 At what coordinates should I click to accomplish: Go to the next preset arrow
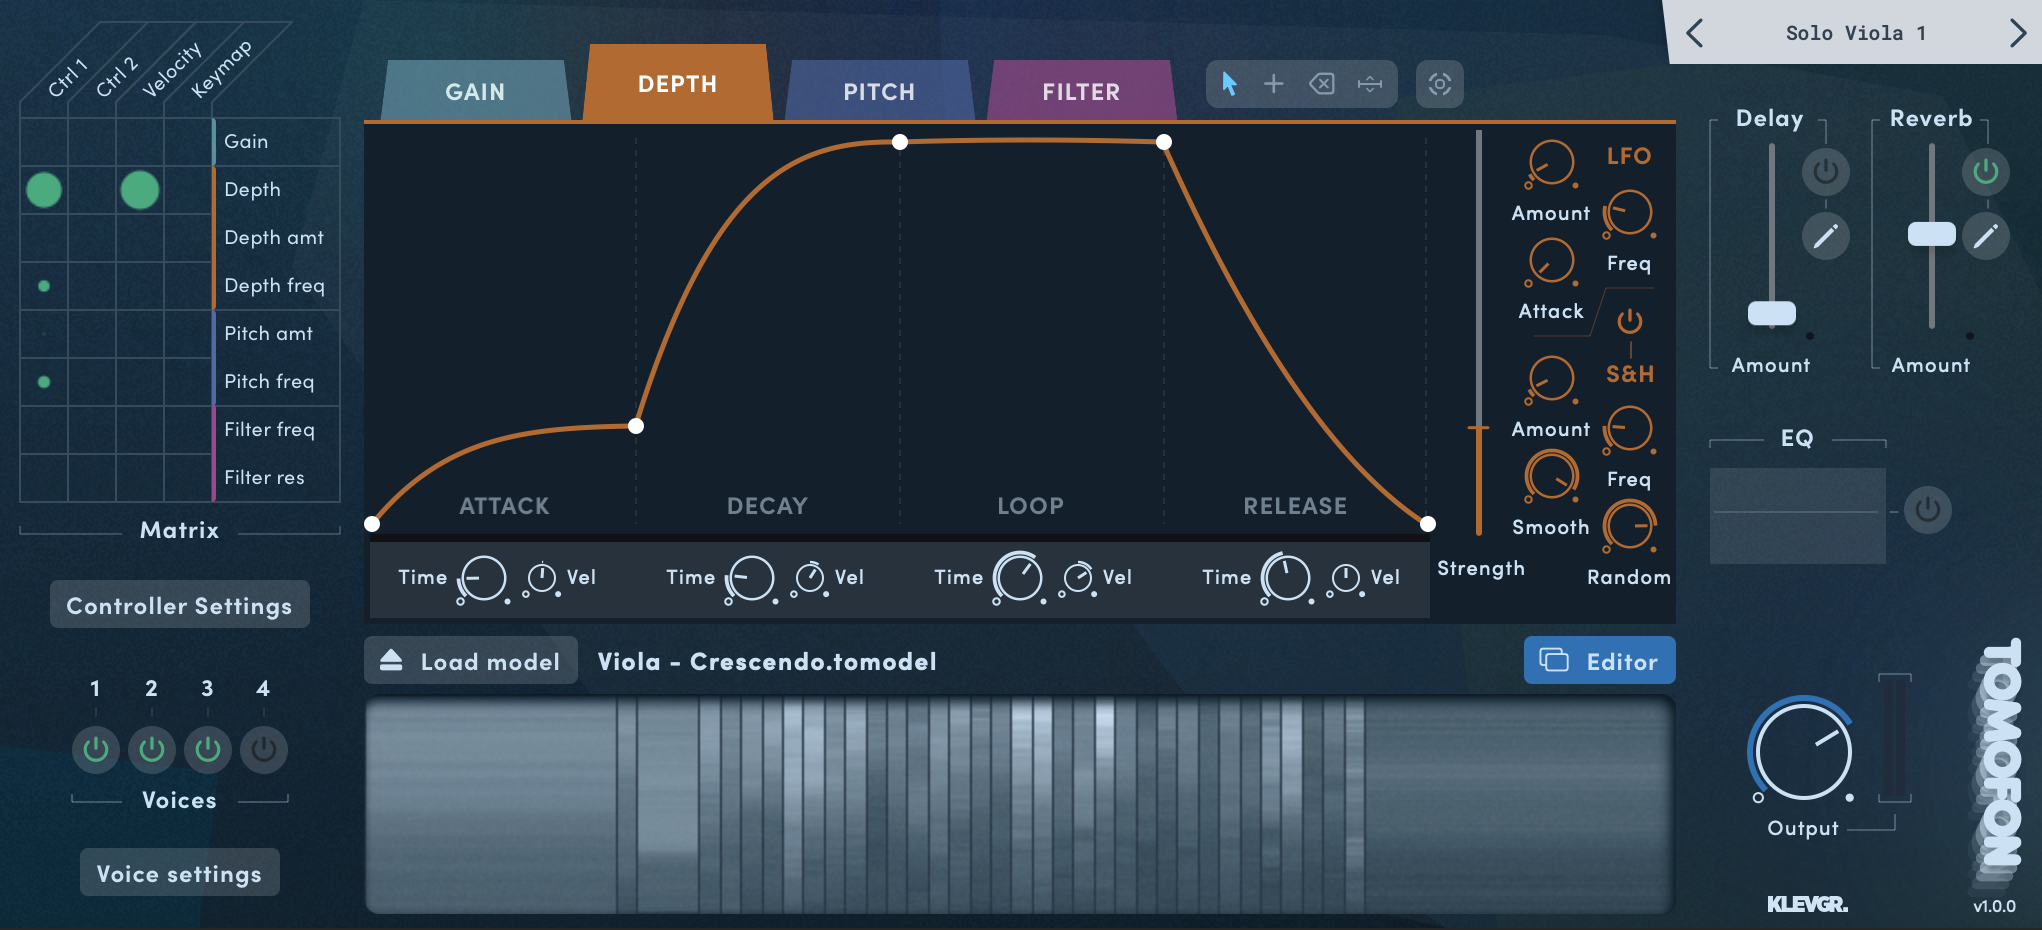[2017, 33]
